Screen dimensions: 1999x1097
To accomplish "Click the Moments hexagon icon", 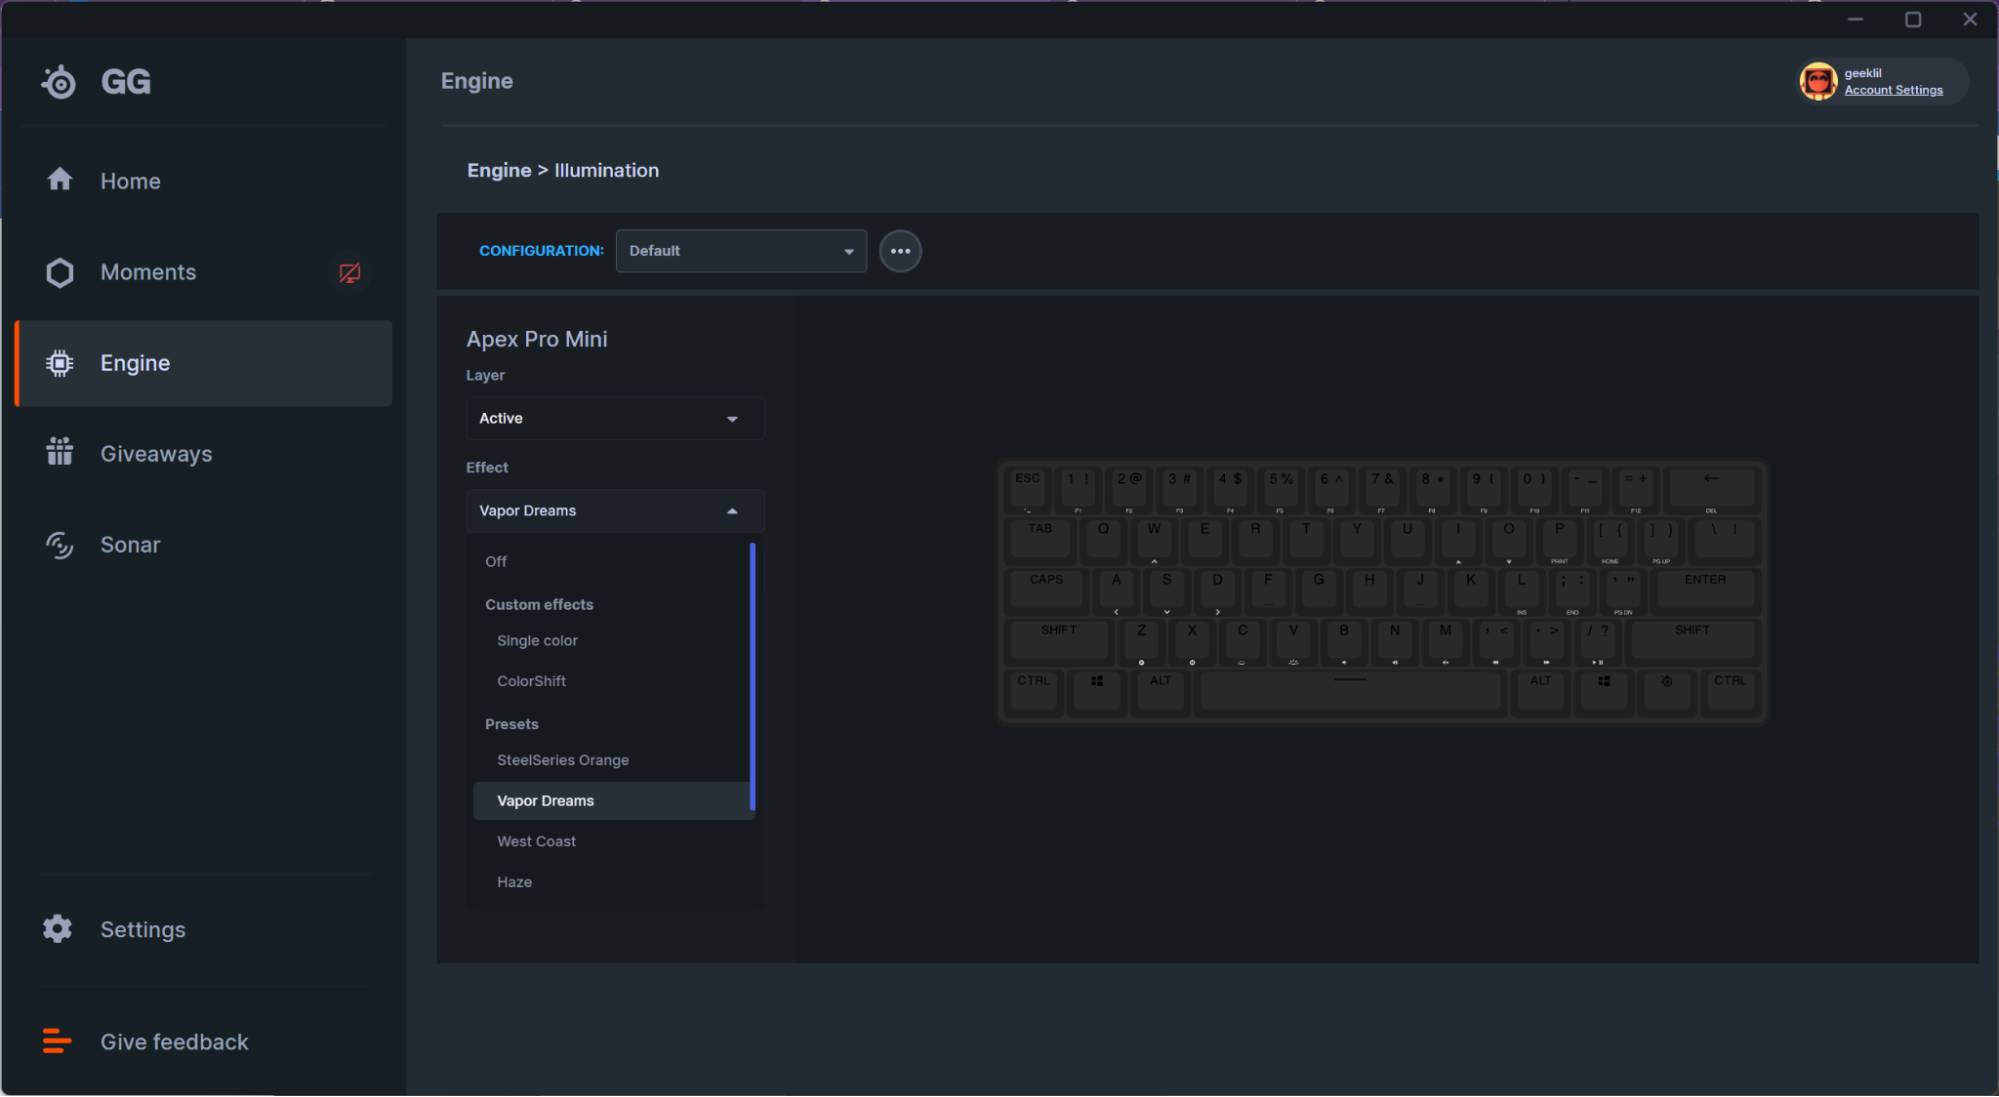I will 60,272.
